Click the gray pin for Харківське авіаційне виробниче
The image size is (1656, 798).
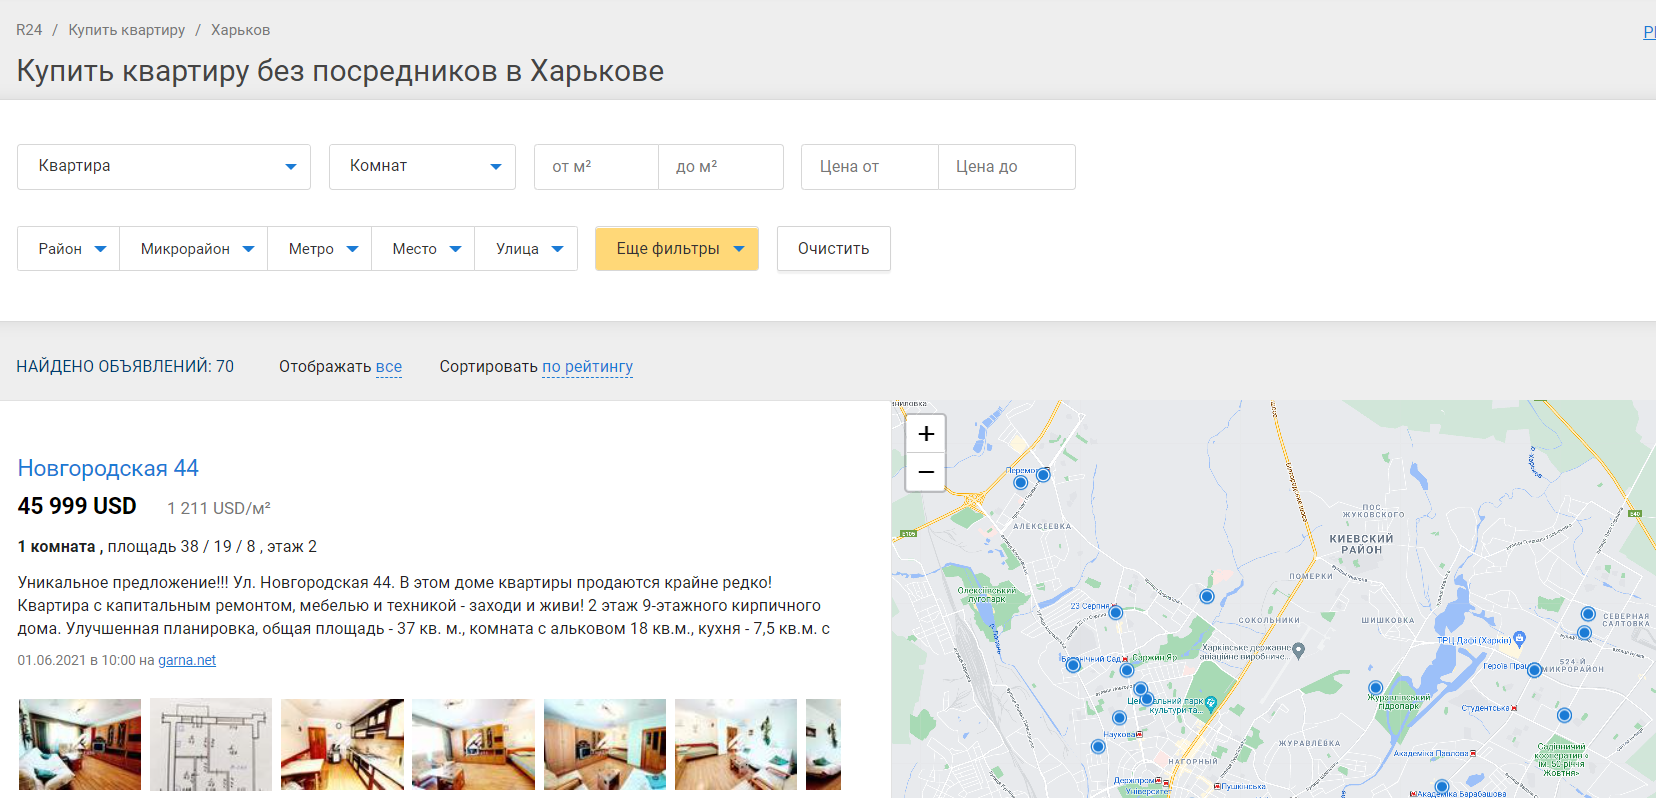click(x=1299, y=651)
